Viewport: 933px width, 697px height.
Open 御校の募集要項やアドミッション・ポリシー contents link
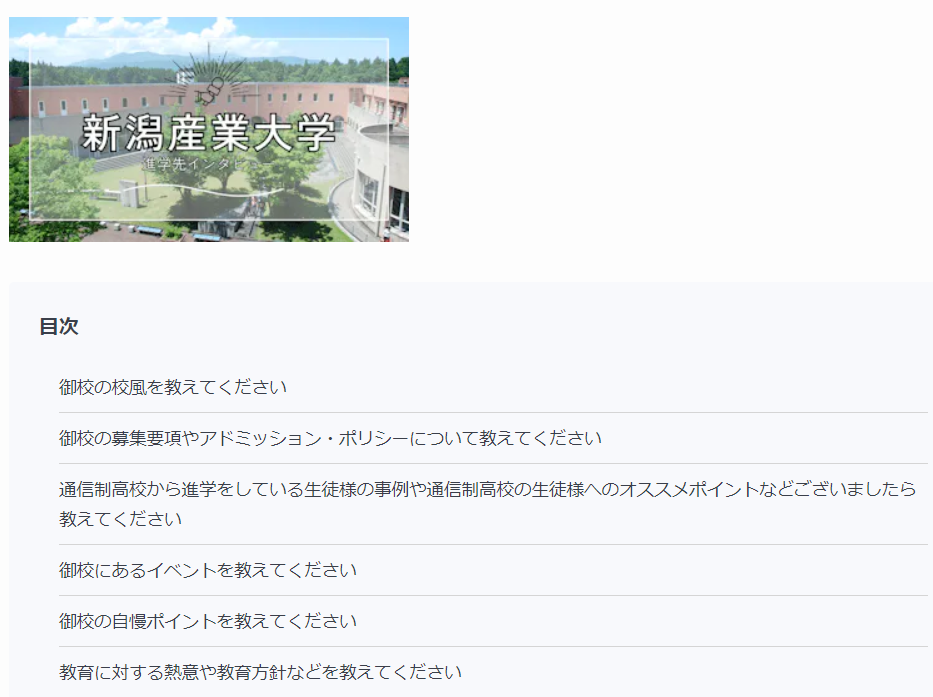click(x=330, y=438)
